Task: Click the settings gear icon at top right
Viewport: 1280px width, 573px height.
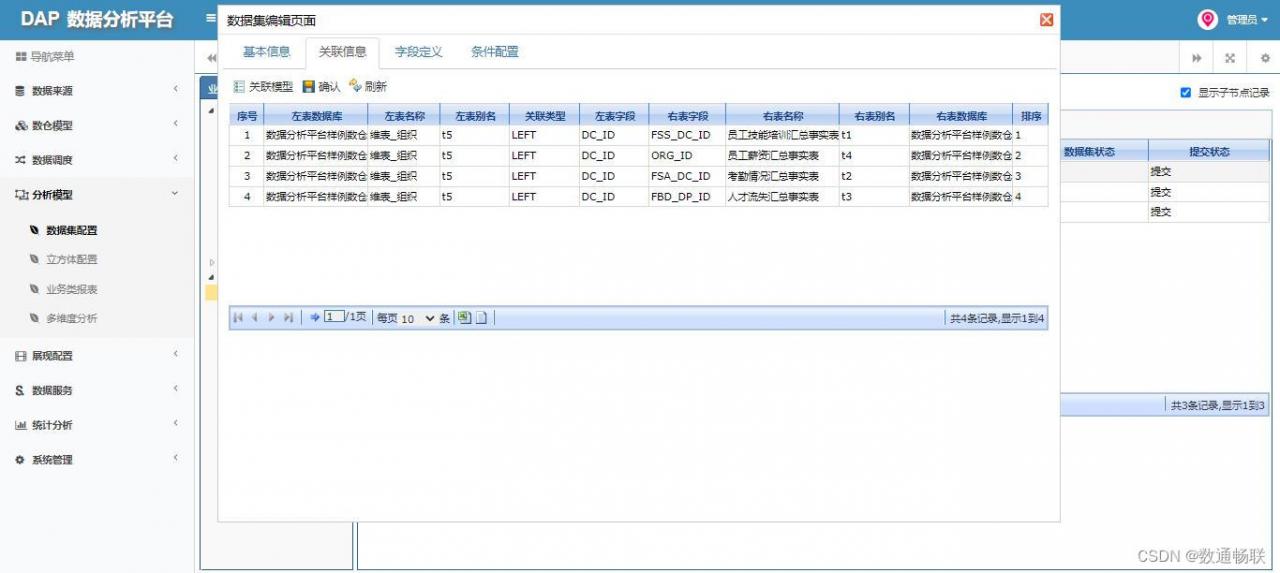Action: tap(1264, 58)
